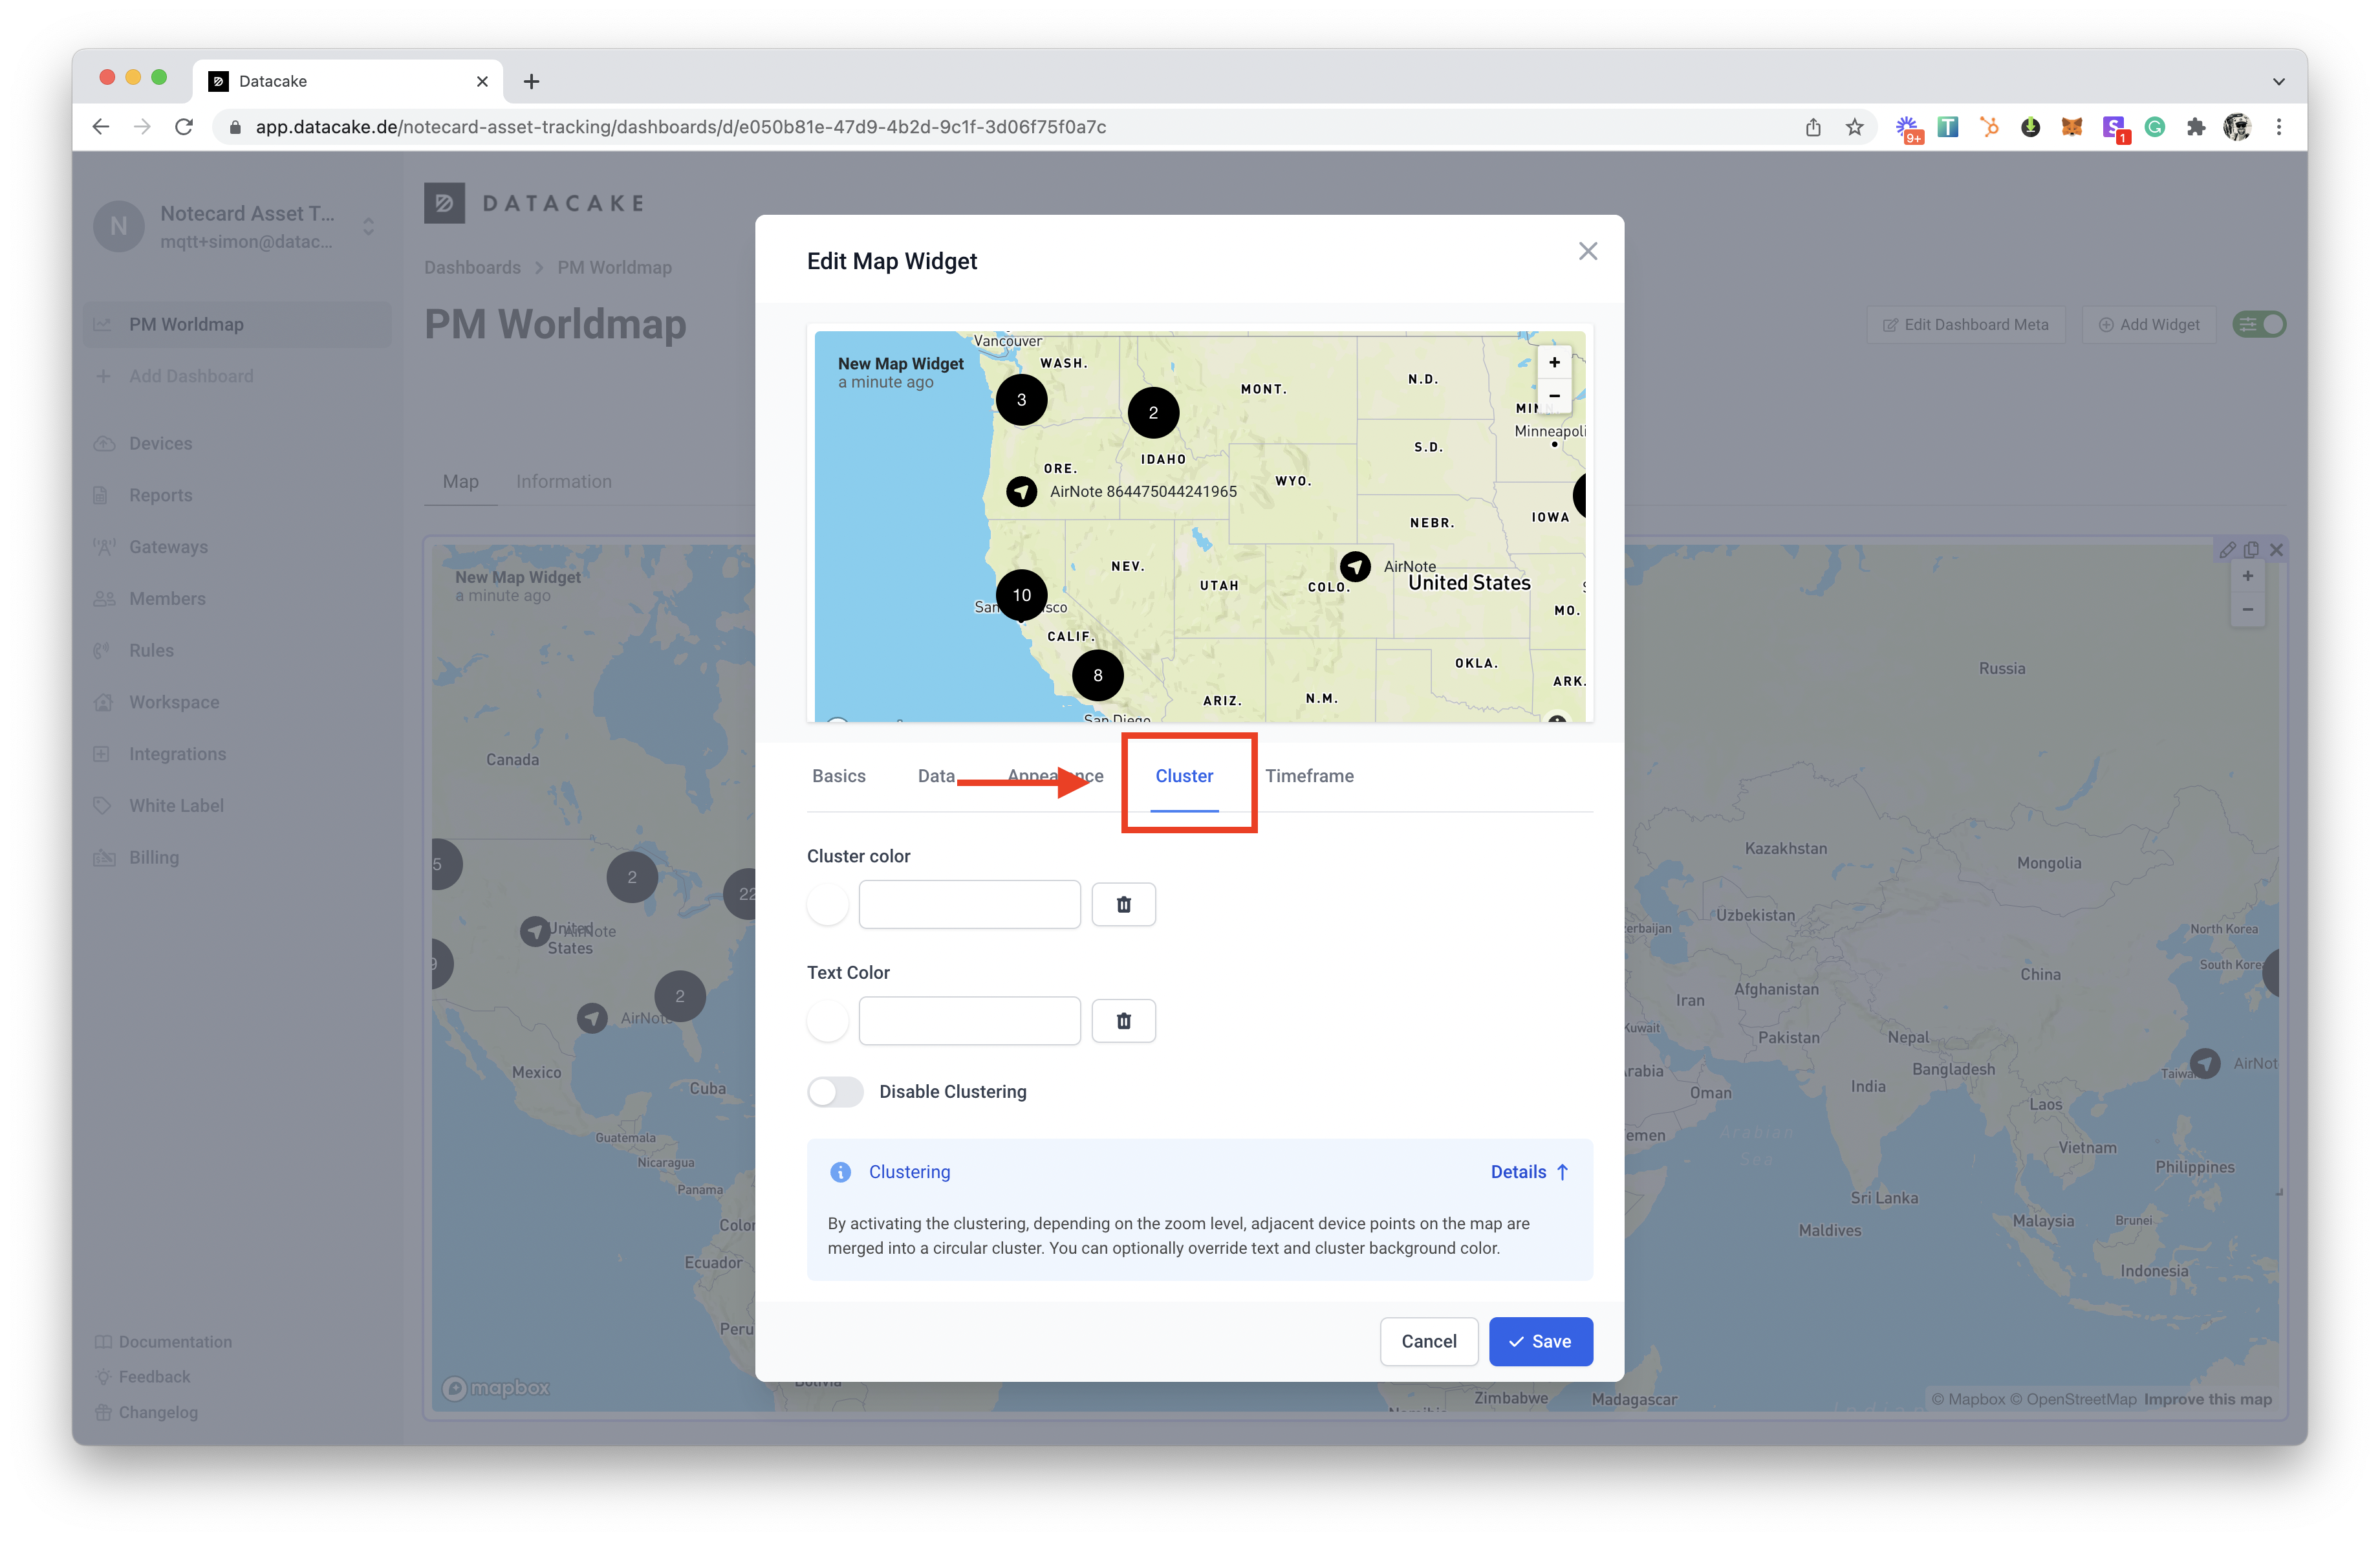Focus the Cluster color input field
The width and height of the screenshot is (2380, 1541).
pyautogui.click(x=969, y=904)
